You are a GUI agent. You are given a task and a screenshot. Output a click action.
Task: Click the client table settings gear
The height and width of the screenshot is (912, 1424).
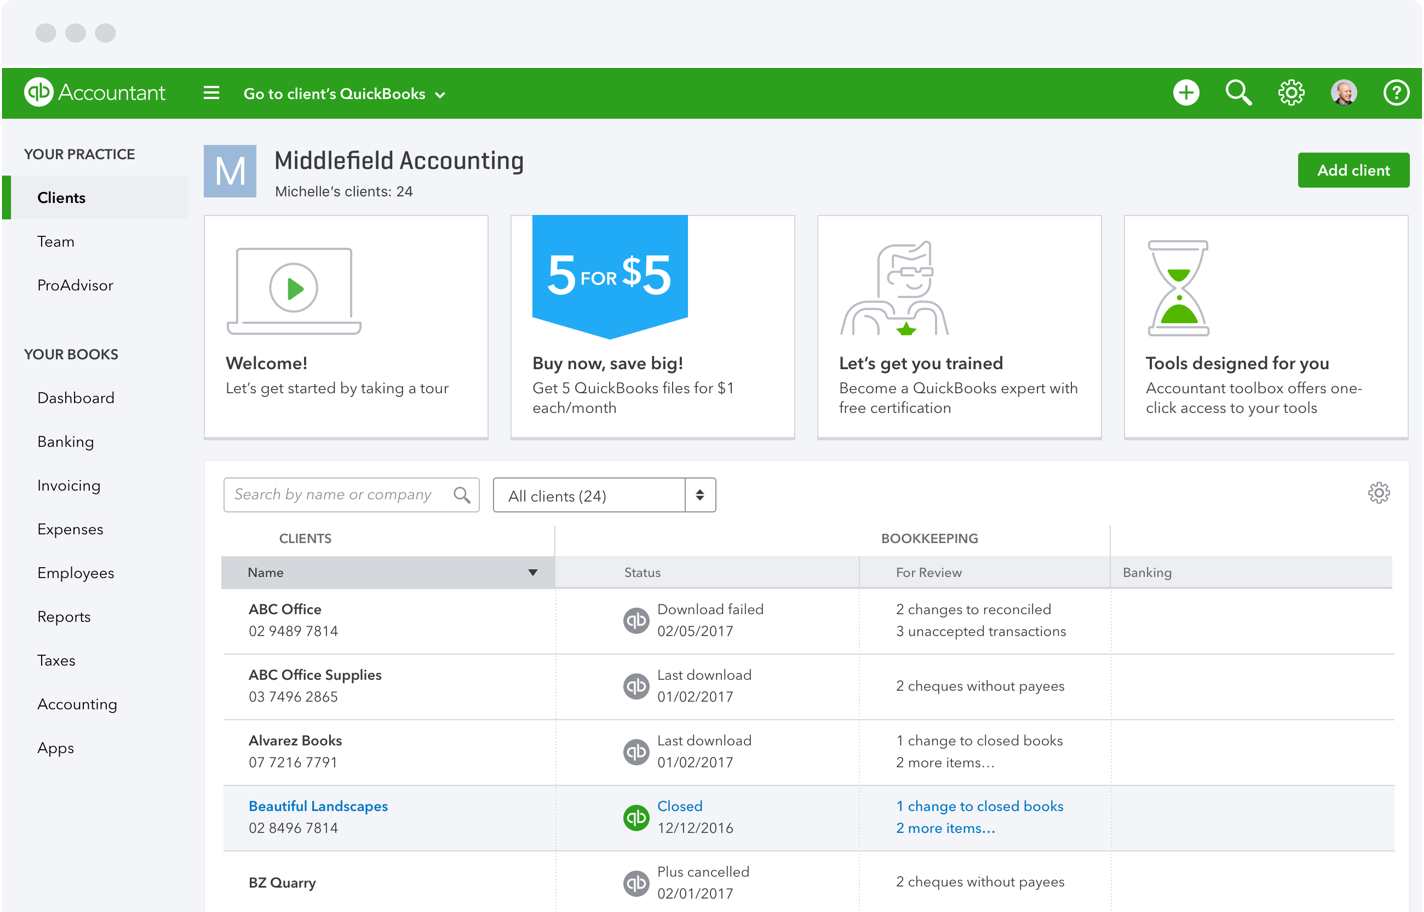1379,493
